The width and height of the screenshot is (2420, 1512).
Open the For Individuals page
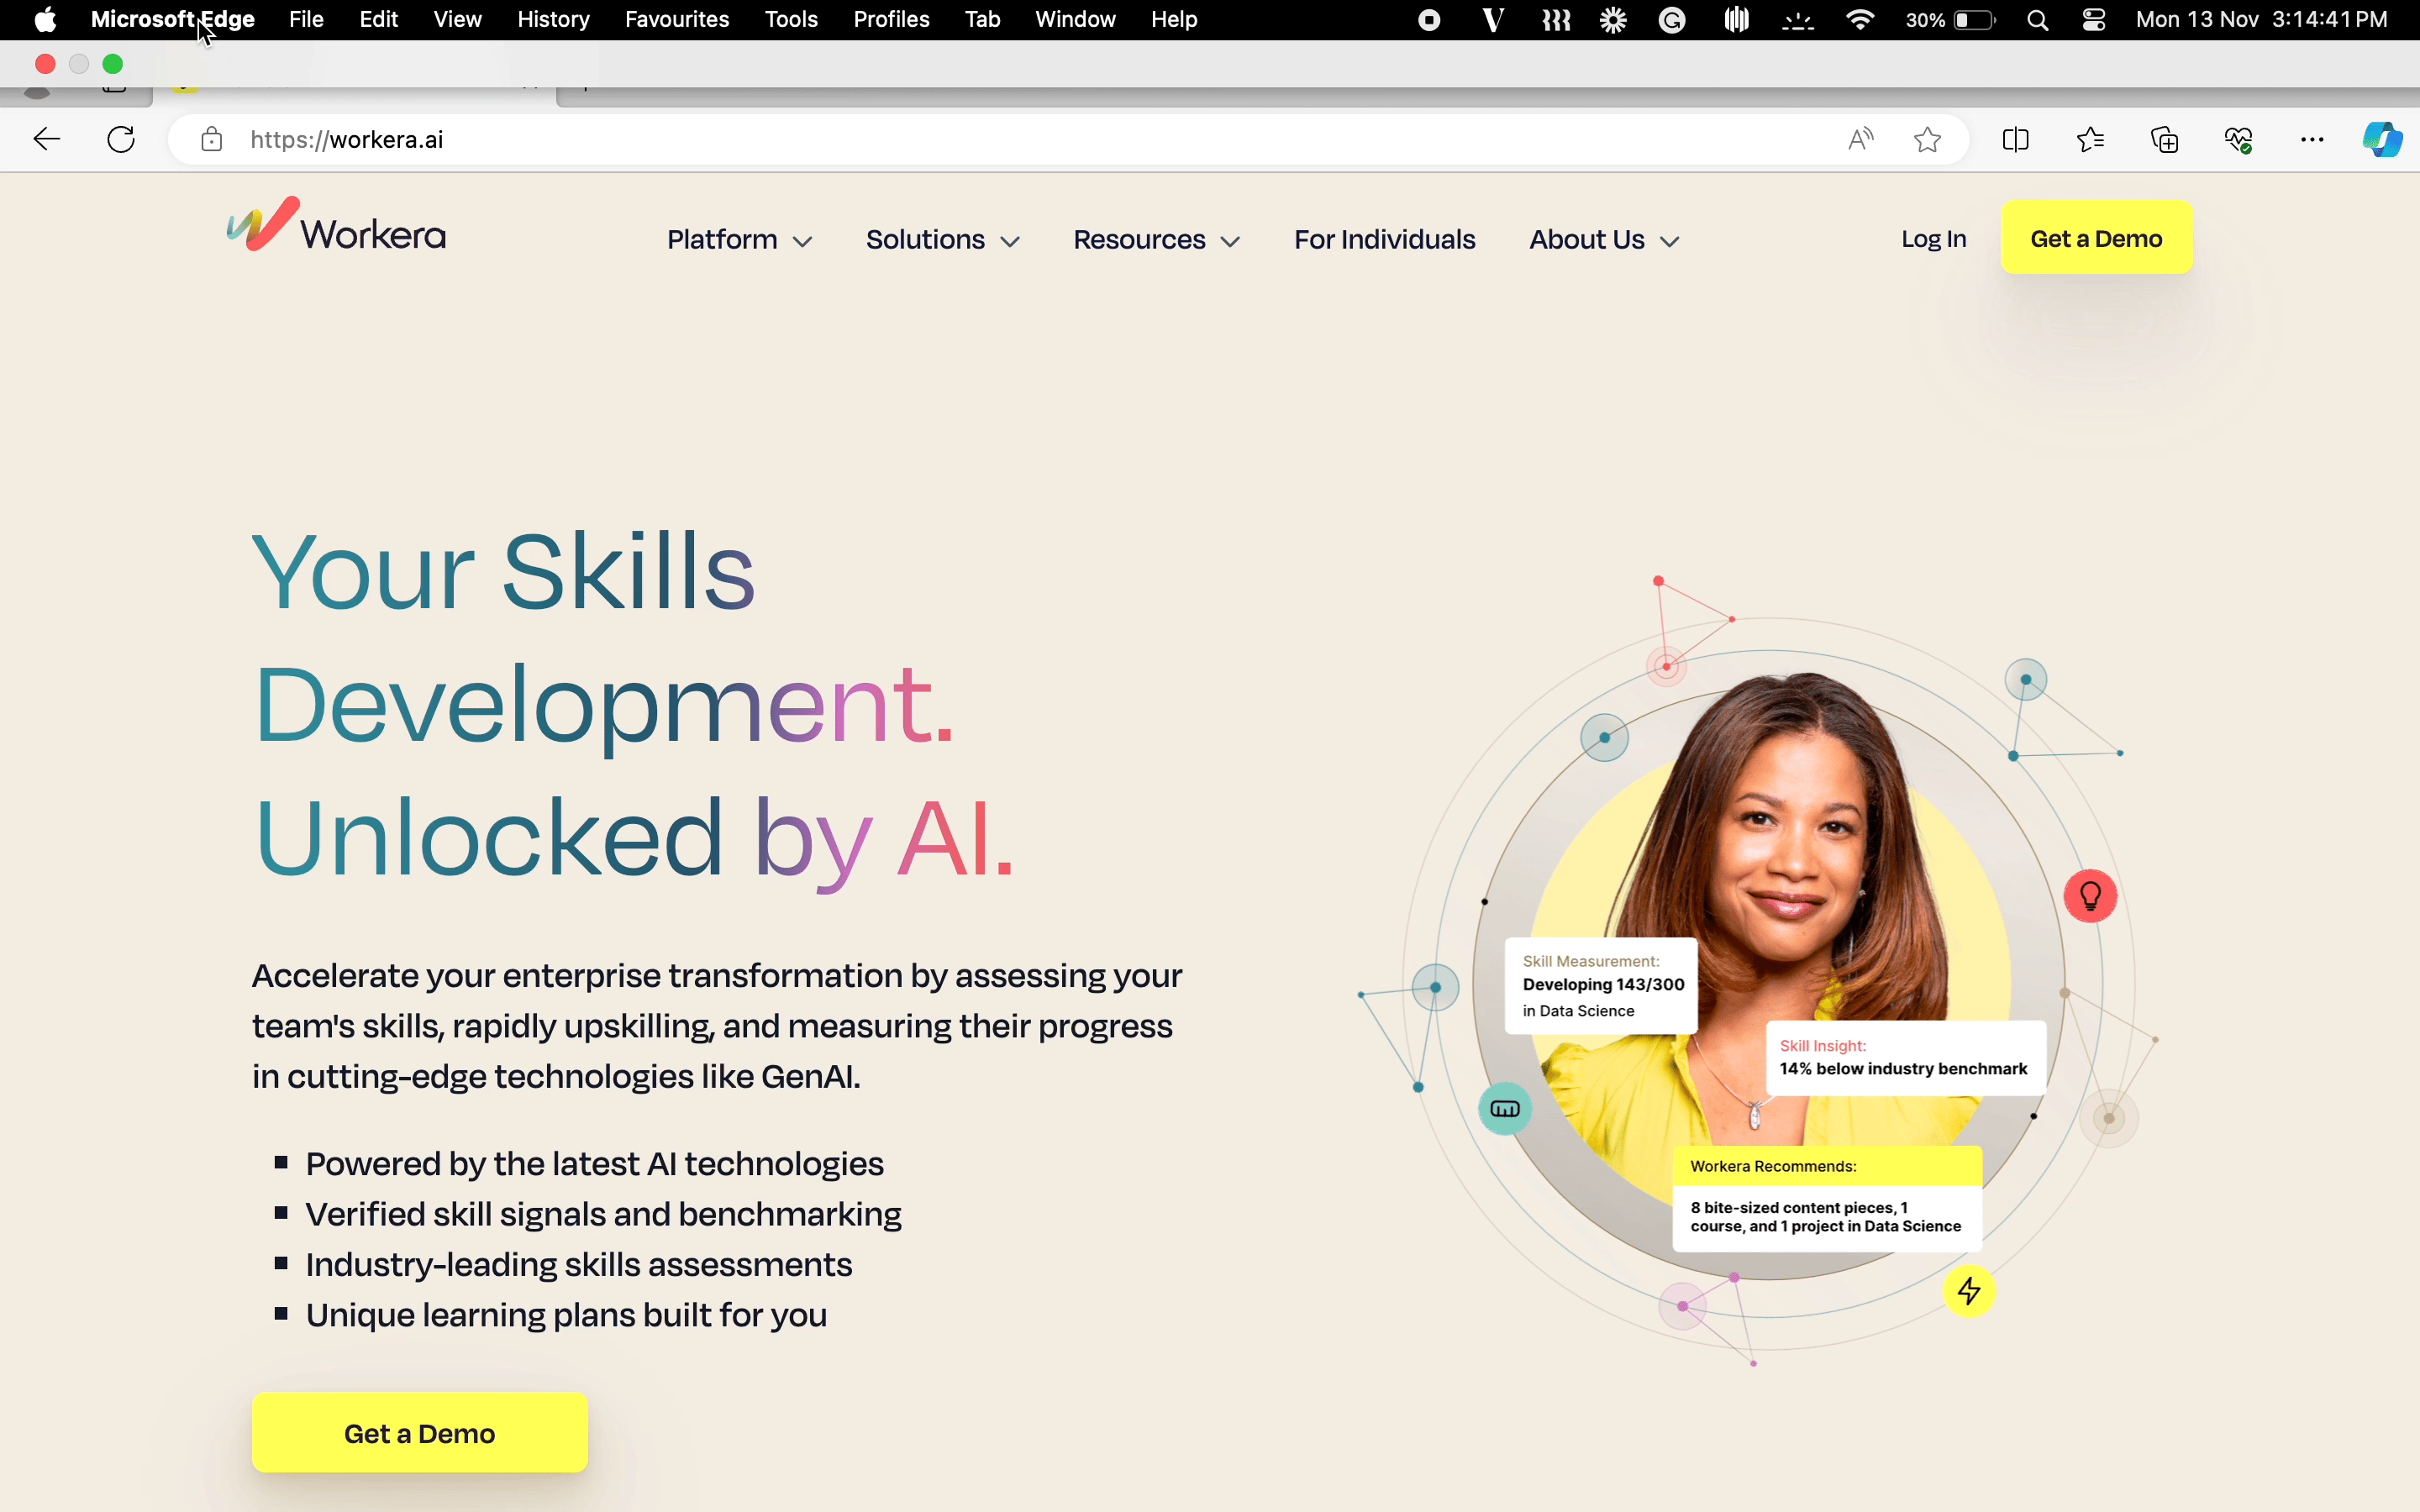[x=1384, y=240]
